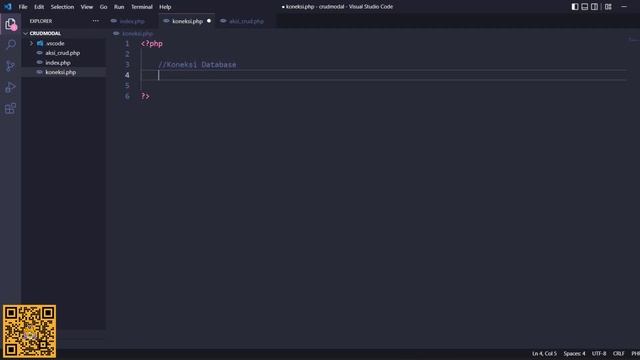Click the VS Code logo icon
The image size is (640, 360).
[8, 7]
